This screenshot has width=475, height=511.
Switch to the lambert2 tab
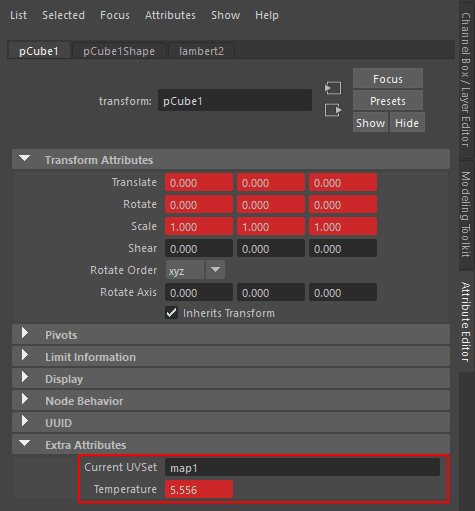point(201,51)
